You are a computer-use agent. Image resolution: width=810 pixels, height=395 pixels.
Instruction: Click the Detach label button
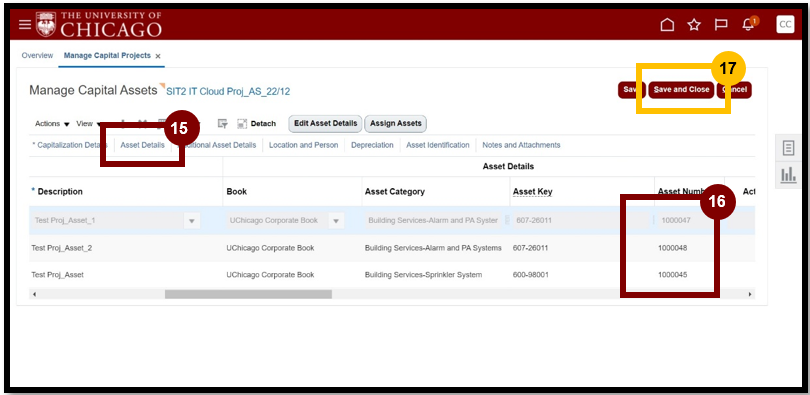(x=263, y=123)
